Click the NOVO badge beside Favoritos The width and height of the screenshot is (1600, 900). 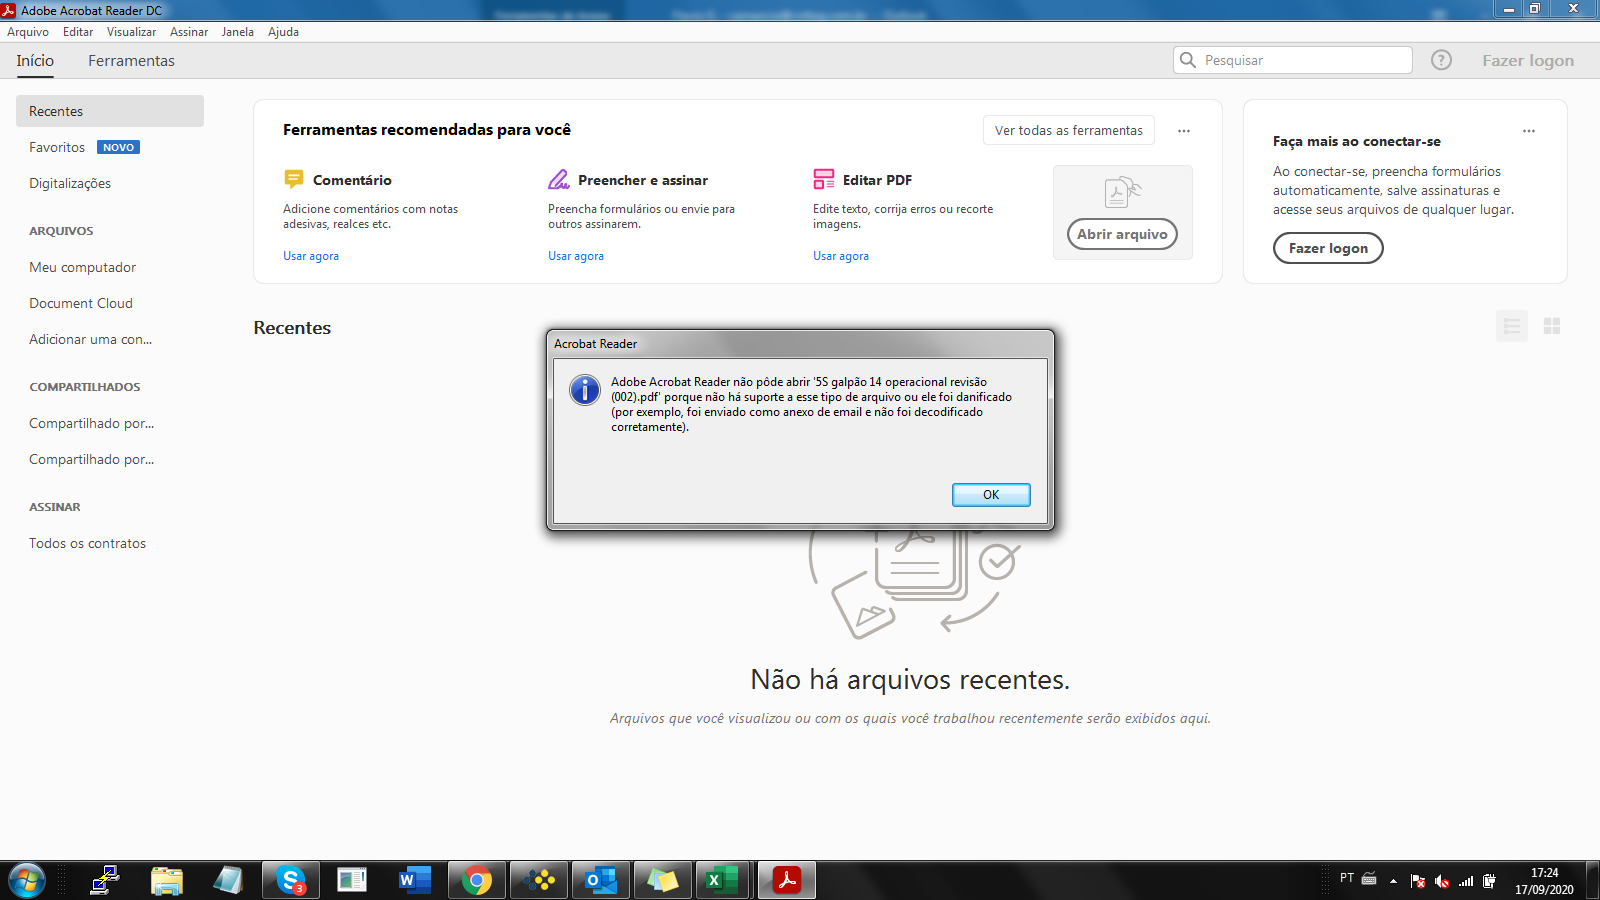pyautogui.click(x=118, y=147)
